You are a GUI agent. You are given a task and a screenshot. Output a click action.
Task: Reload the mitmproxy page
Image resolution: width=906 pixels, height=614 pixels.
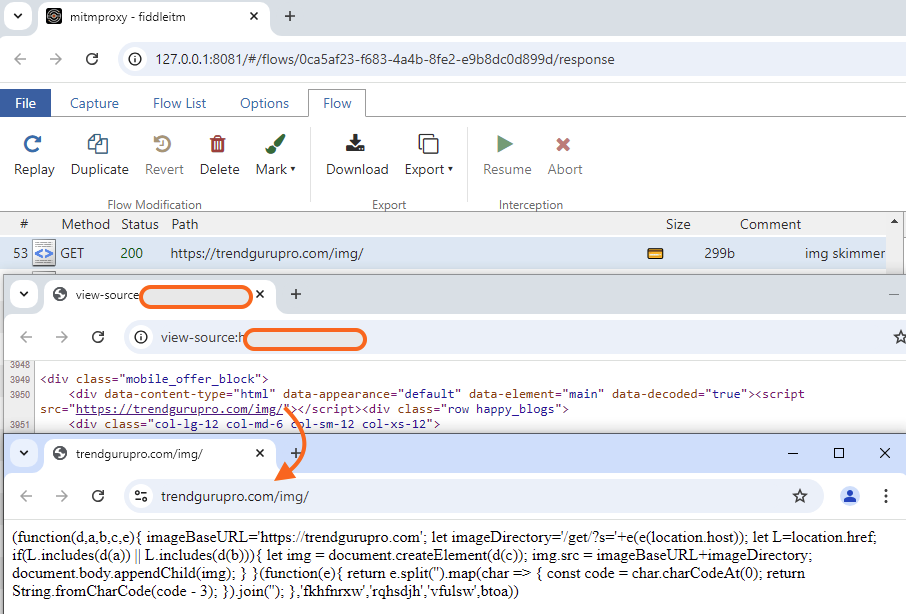coord(92,59)
